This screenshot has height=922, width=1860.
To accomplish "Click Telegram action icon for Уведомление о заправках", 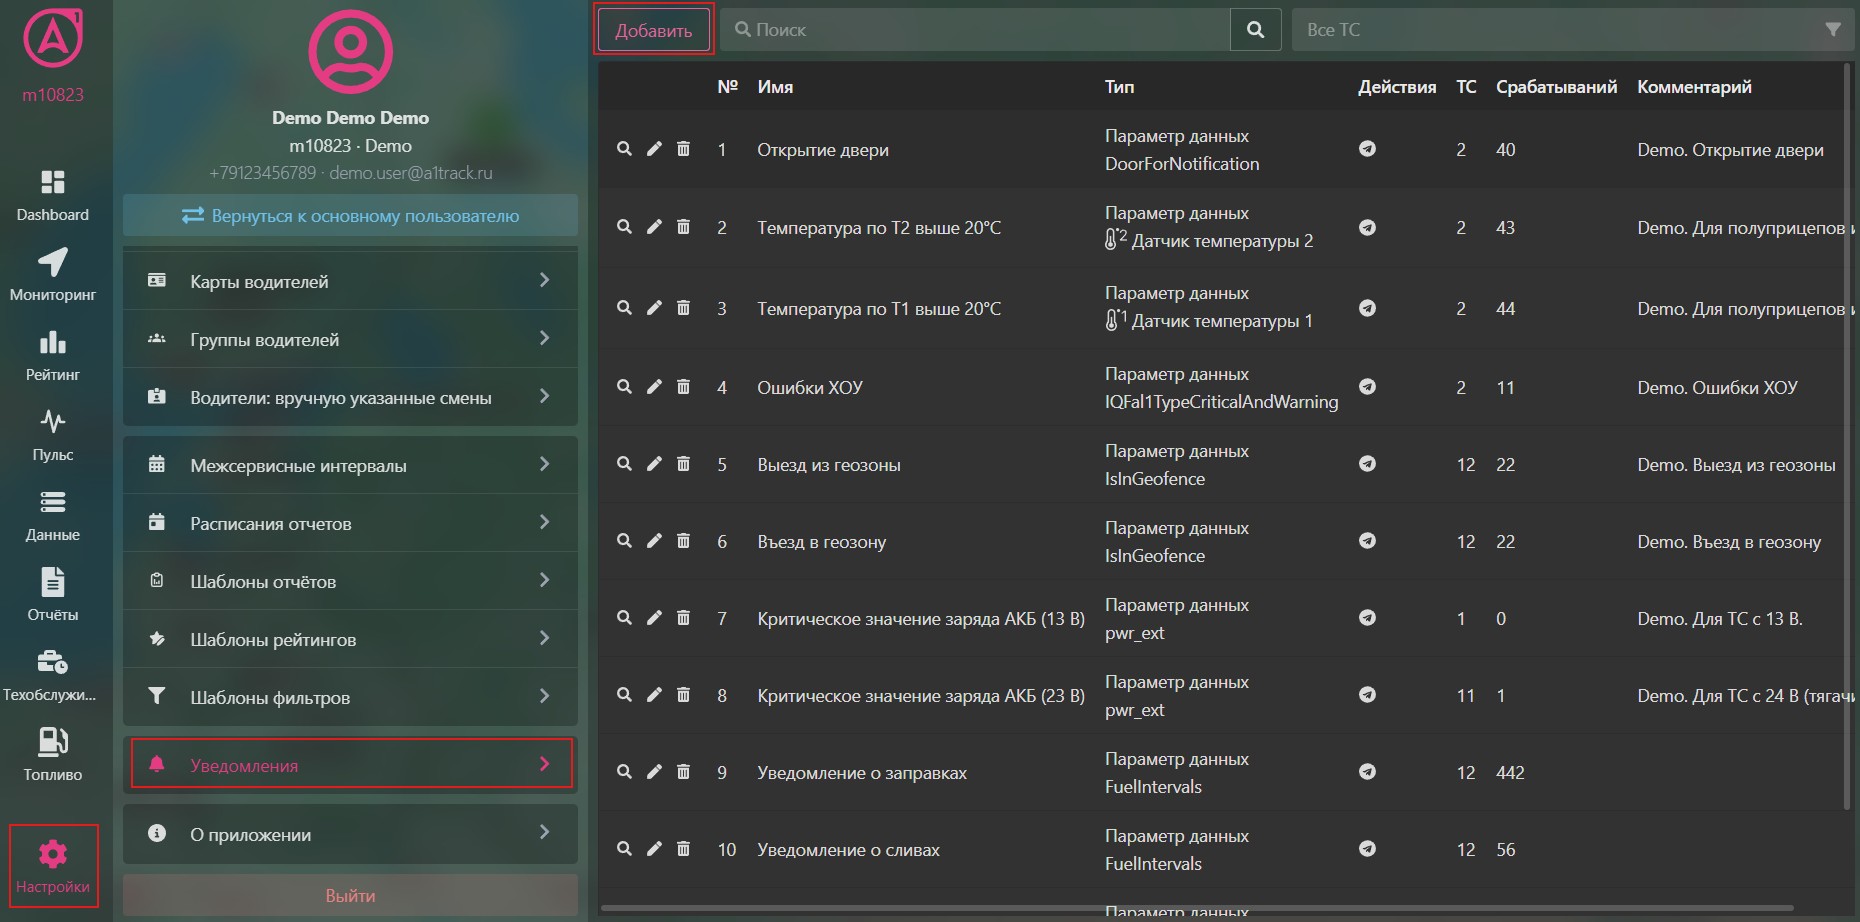I will 1367,772.
